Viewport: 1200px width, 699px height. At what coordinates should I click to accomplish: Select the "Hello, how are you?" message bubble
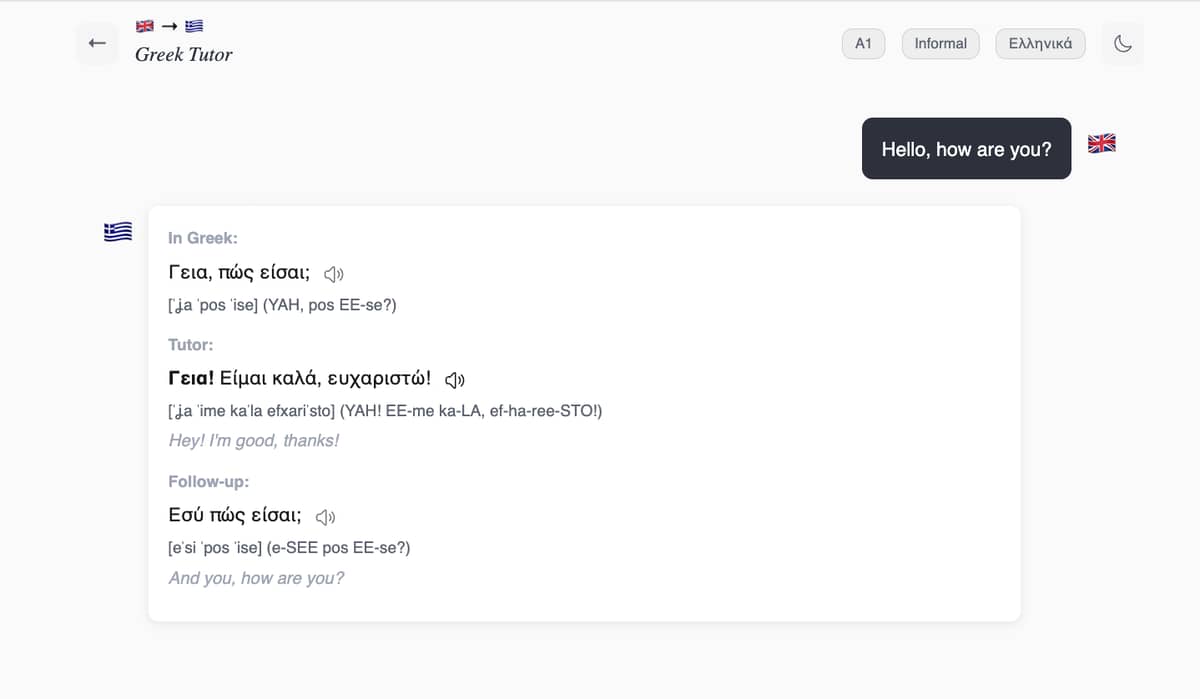[966, 149]
